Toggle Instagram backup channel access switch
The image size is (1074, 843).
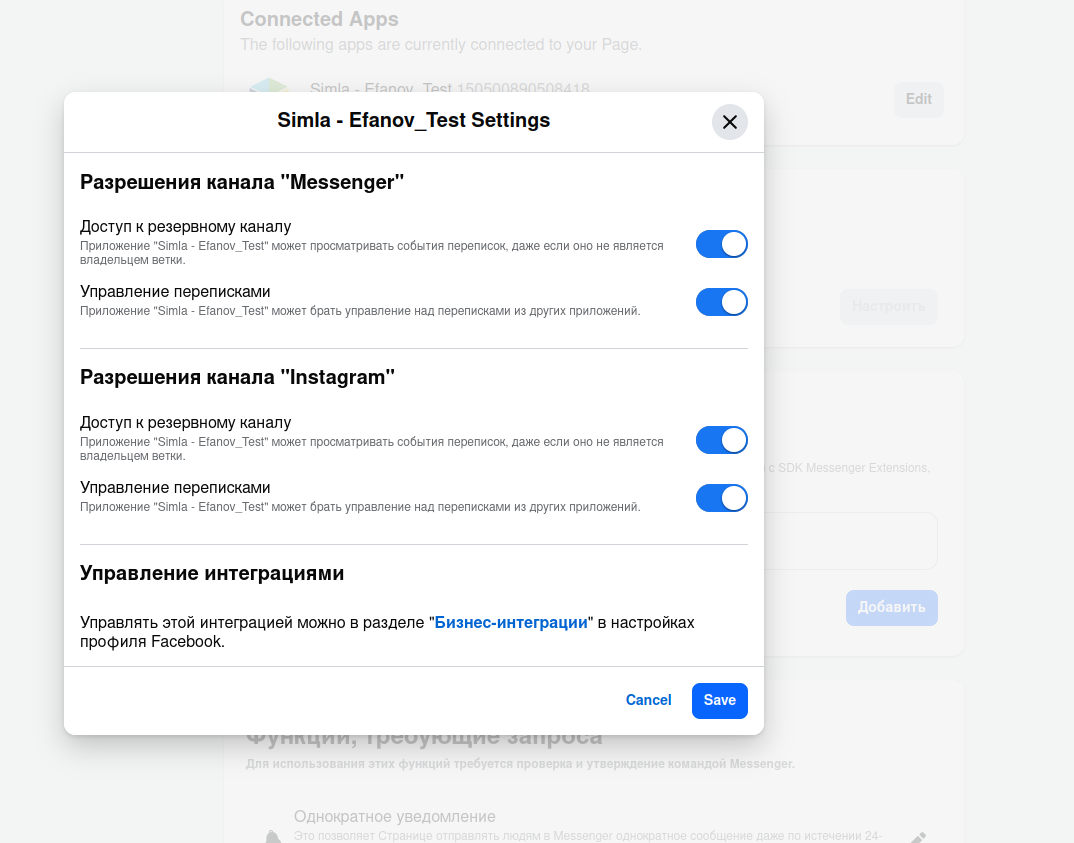(721, 440)
